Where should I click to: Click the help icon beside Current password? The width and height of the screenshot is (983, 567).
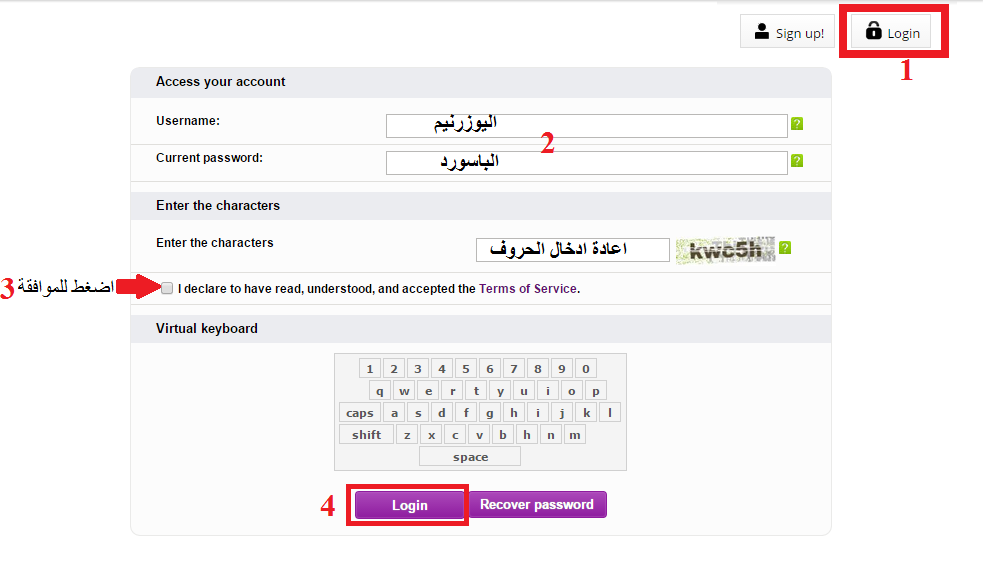797,161
